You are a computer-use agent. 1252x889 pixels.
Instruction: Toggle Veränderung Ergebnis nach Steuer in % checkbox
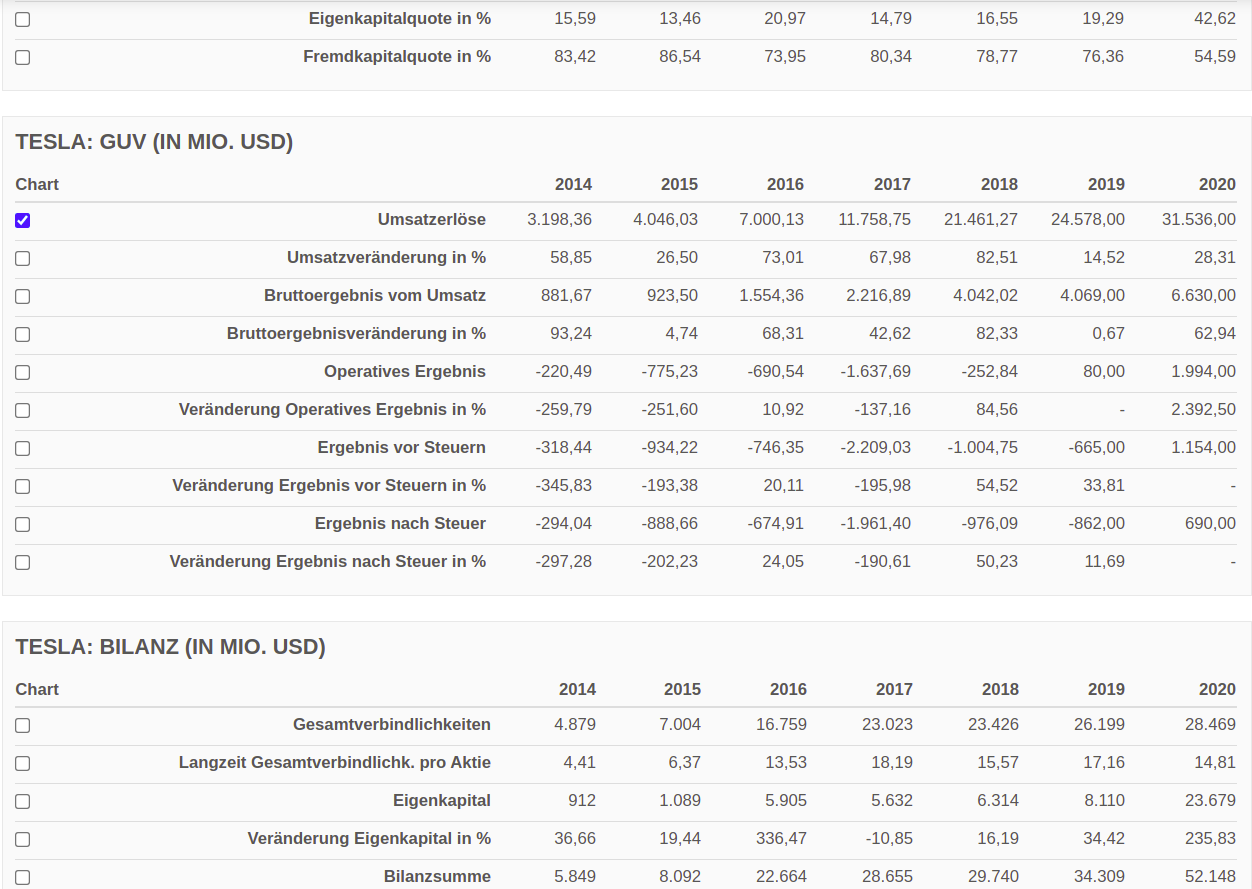pos(23,563)
